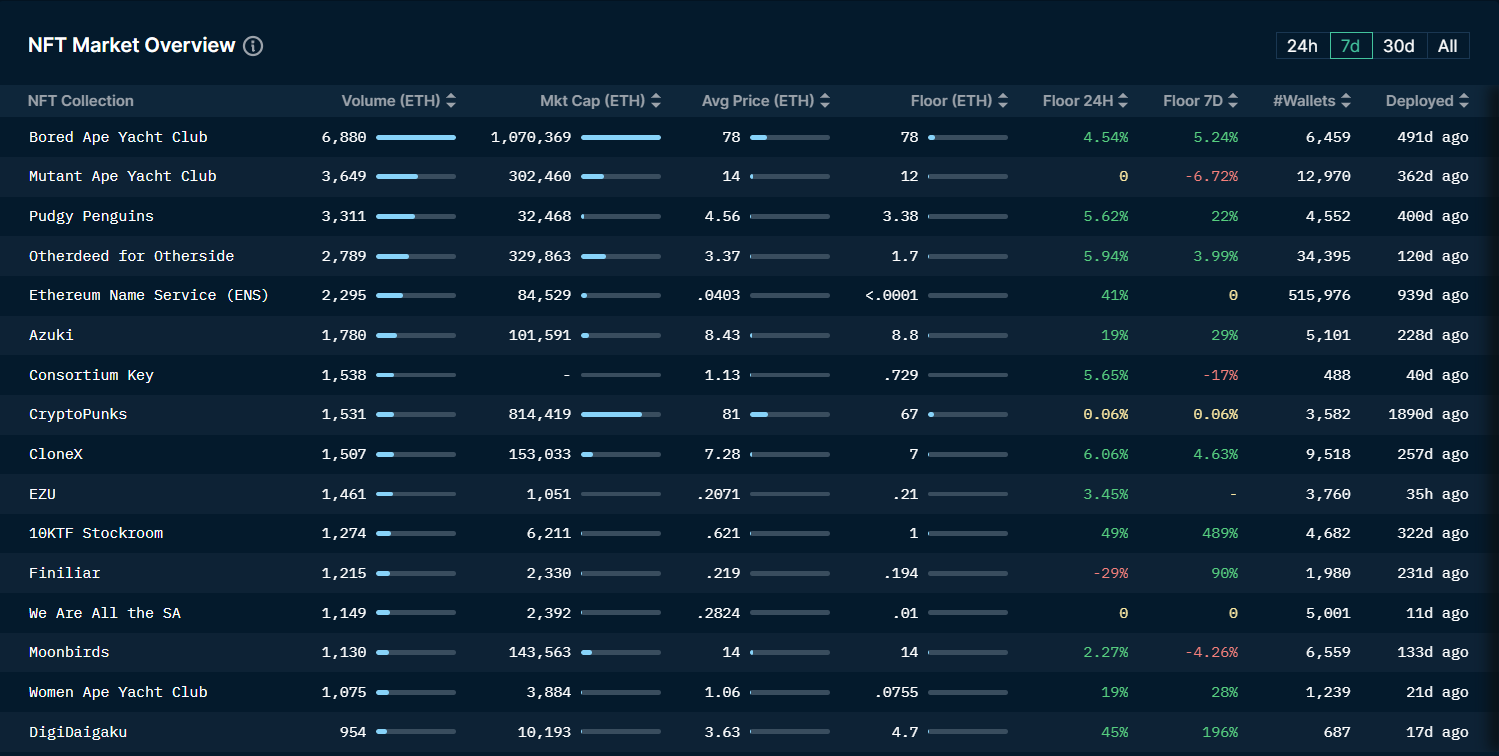1499x756 pixels.
Task: Show the All time range
Action: coord(1447,46)
